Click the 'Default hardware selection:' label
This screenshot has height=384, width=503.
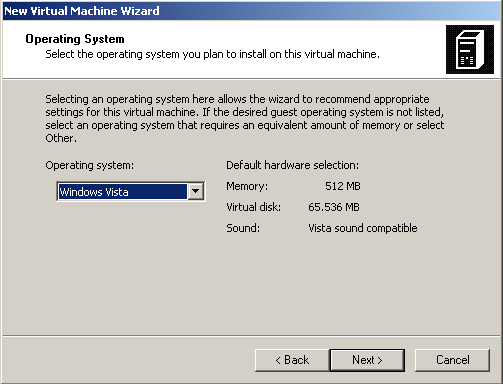(292, 165)
